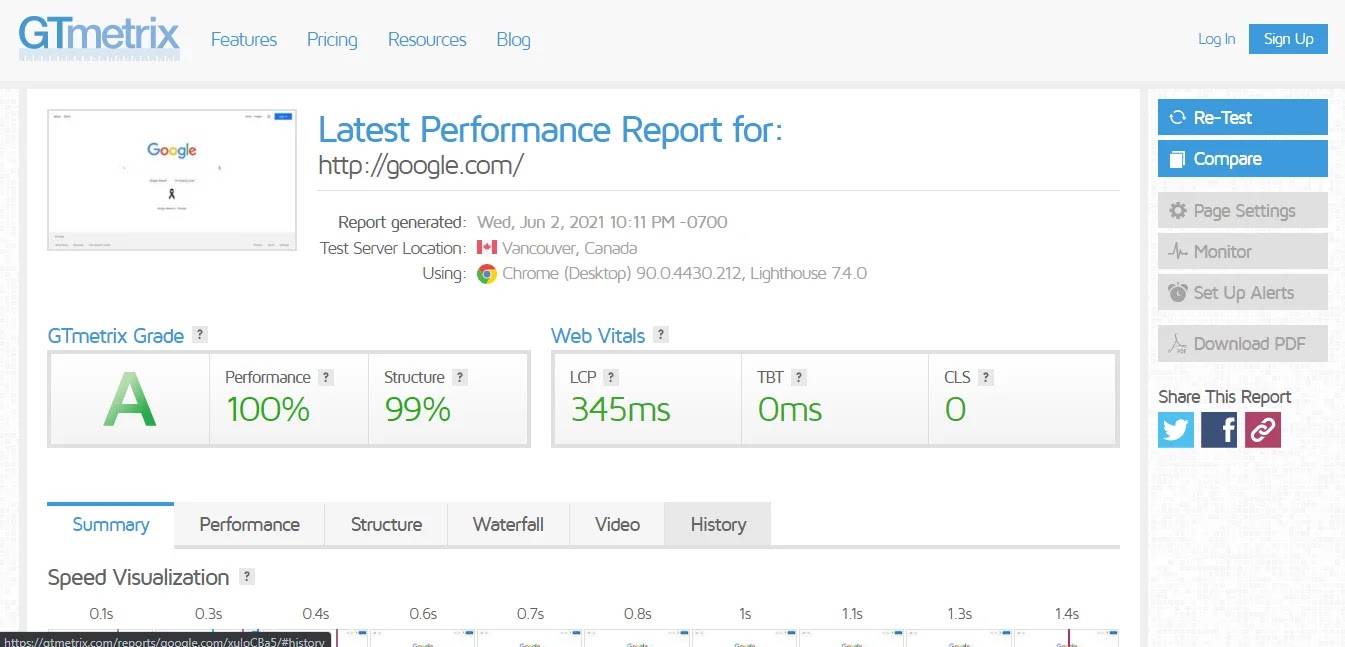Click the 1.4s timeline label
Image resolution: width=1345 pixels, height=647 pixels.
[x=1066, y=613]
